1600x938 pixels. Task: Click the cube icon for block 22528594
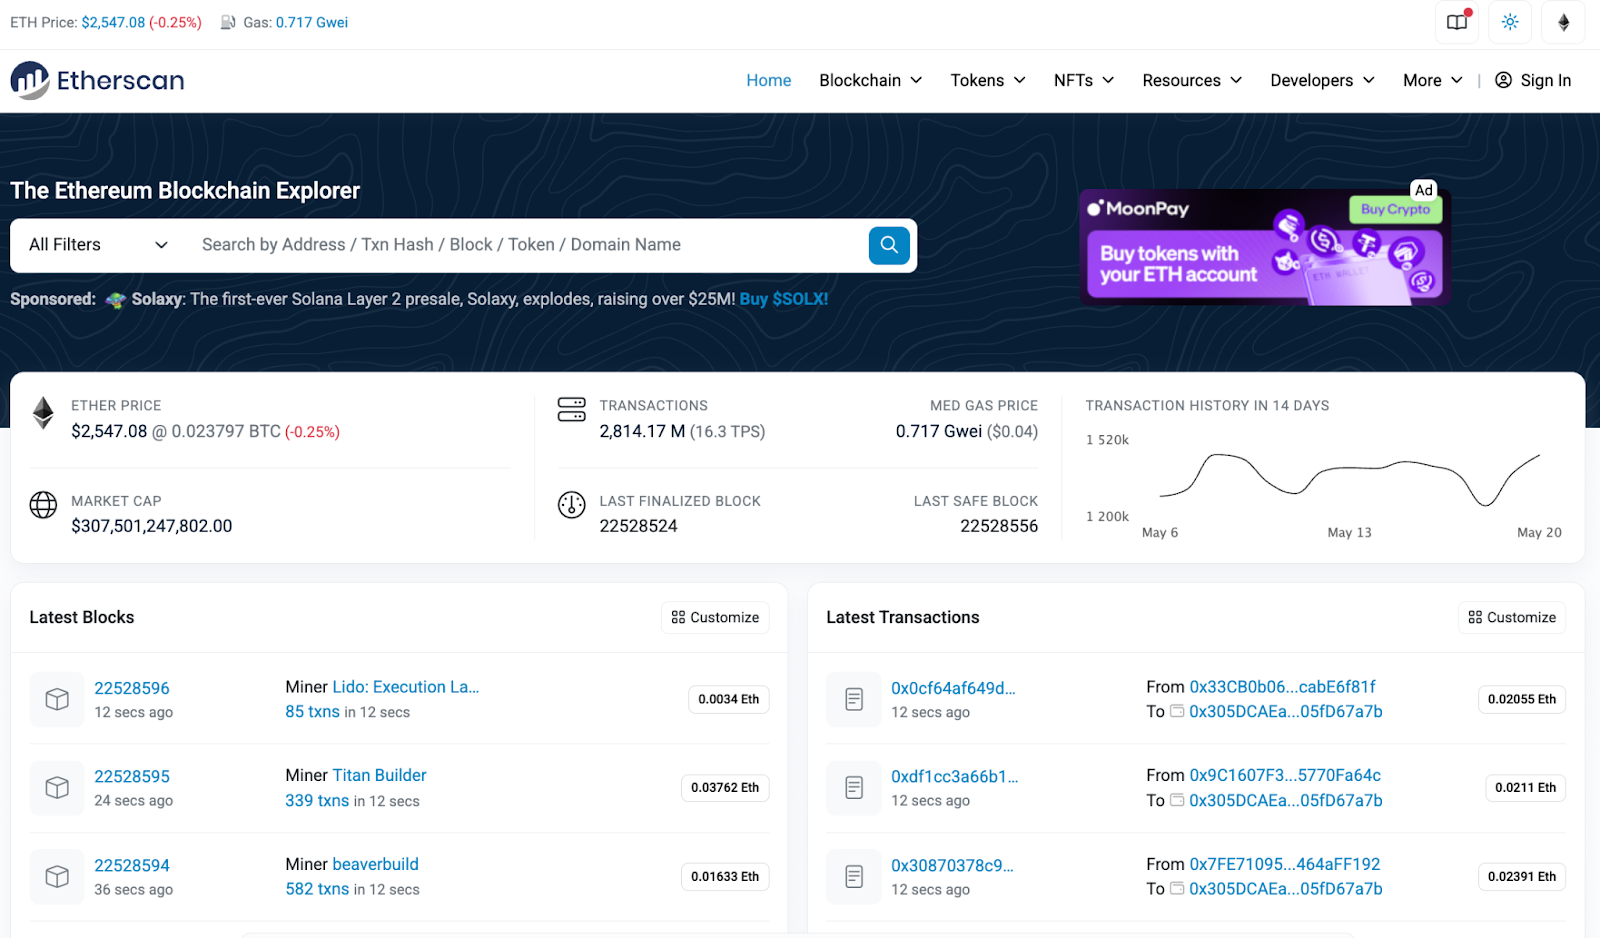pyautogui.click(x=57, y=877)
